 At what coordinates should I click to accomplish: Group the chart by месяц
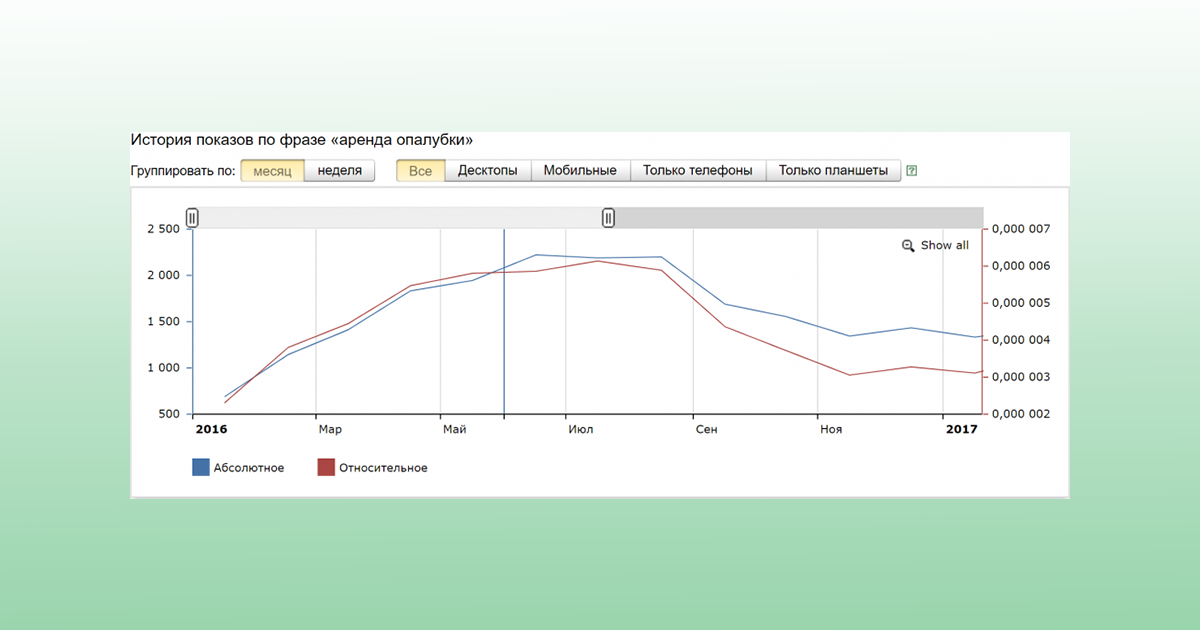coord(272,171)
